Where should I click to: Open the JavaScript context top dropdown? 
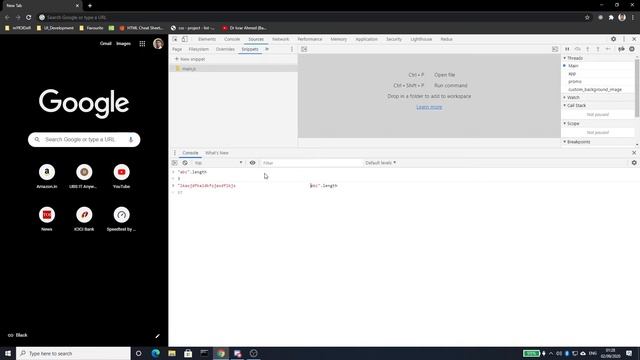(x=218, y=163)
